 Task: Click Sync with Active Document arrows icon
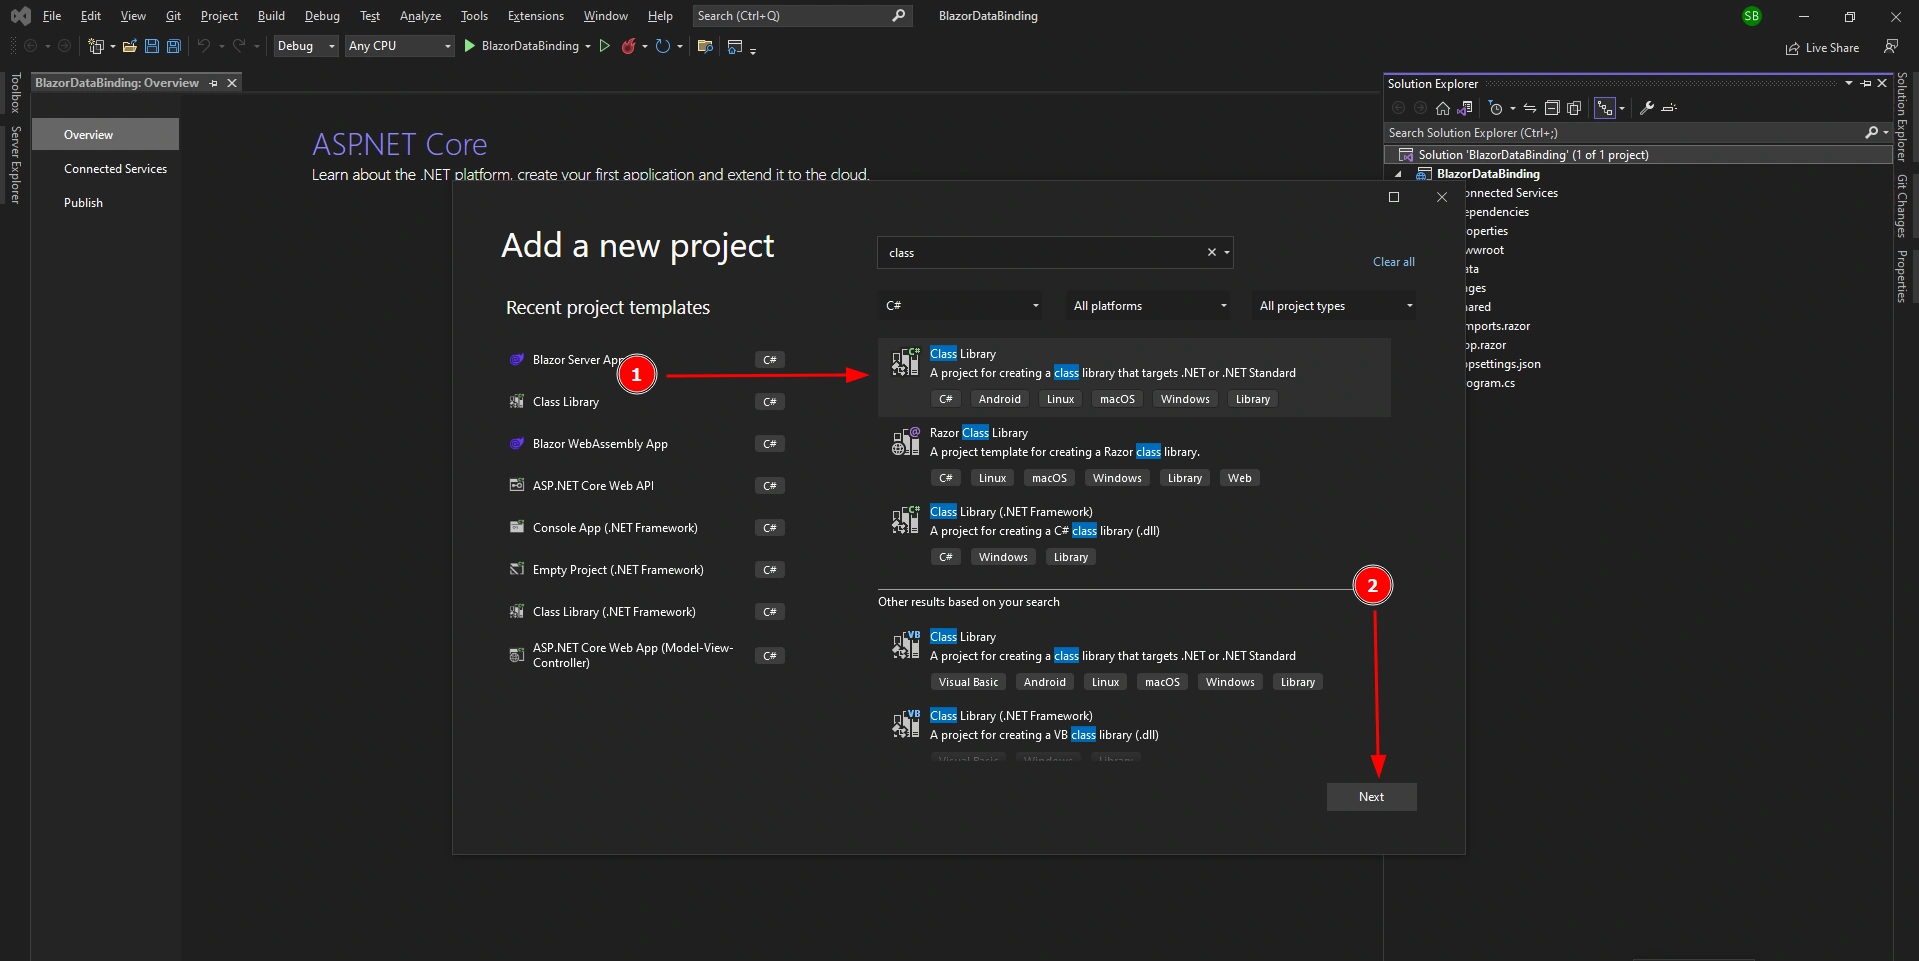pos(1530,108)
